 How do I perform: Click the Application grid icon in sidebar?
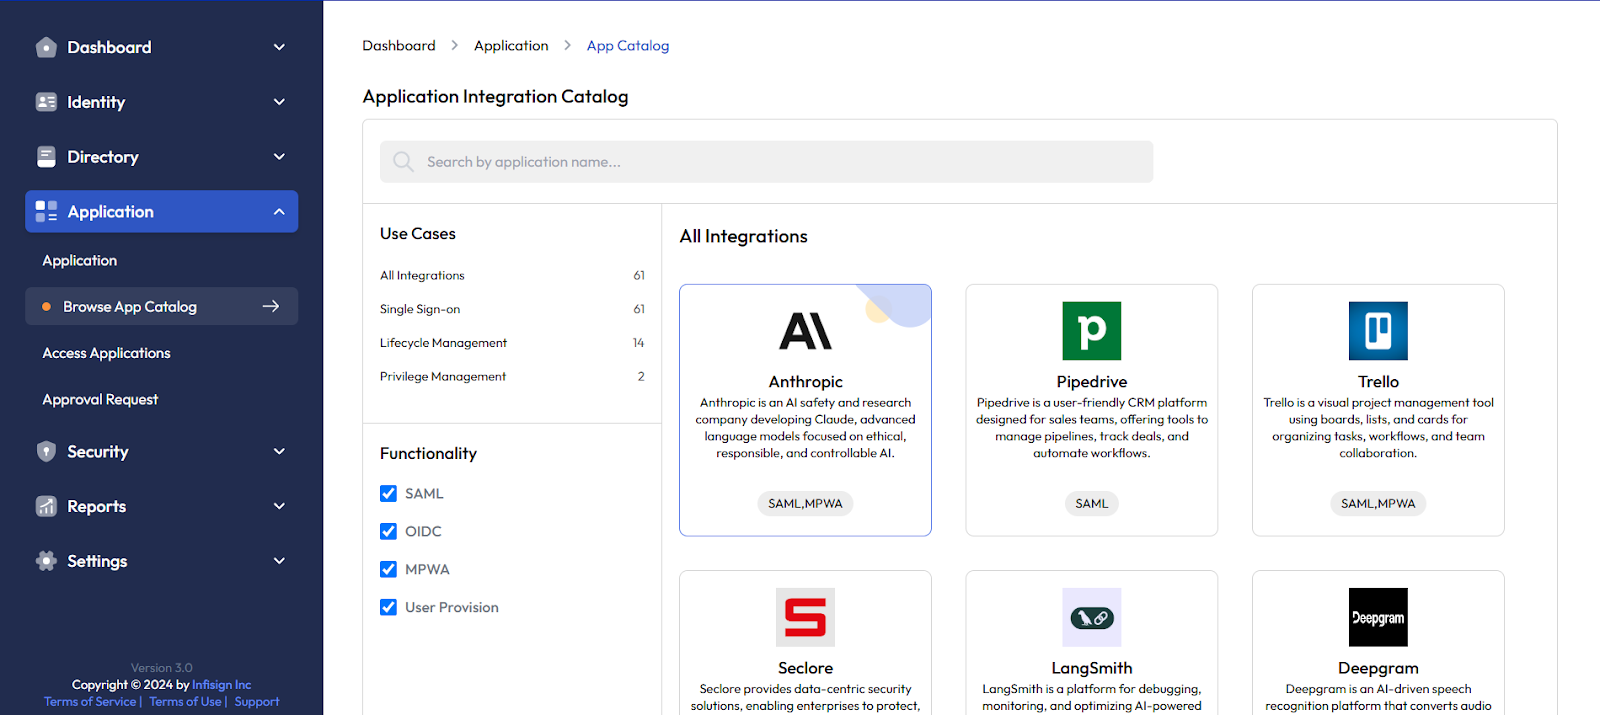point(46,211)
